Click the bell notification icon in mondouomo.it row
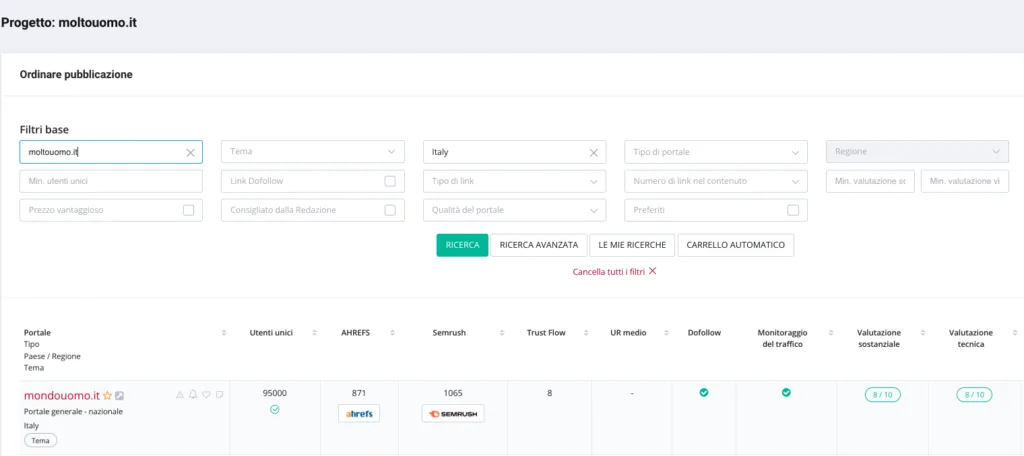Viewport: 1024px width, 456px height. coord(193,395)
